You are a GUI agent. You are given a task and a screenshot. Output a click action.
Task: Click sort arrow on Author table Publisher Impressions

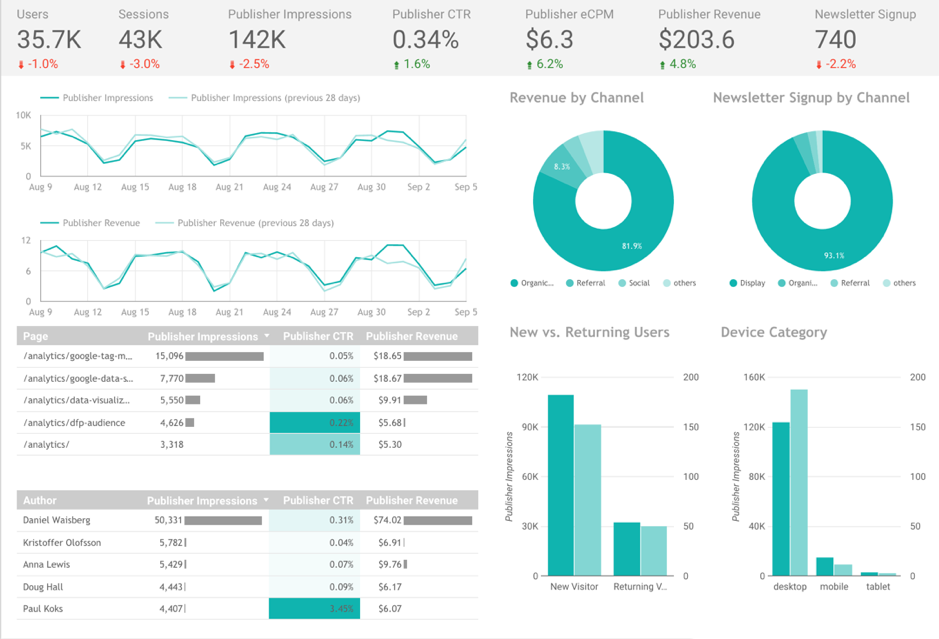(x=267, y=501)
